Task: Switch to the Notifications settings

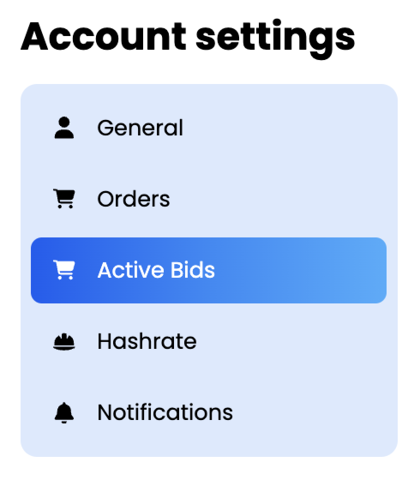Action: point(209,413)
